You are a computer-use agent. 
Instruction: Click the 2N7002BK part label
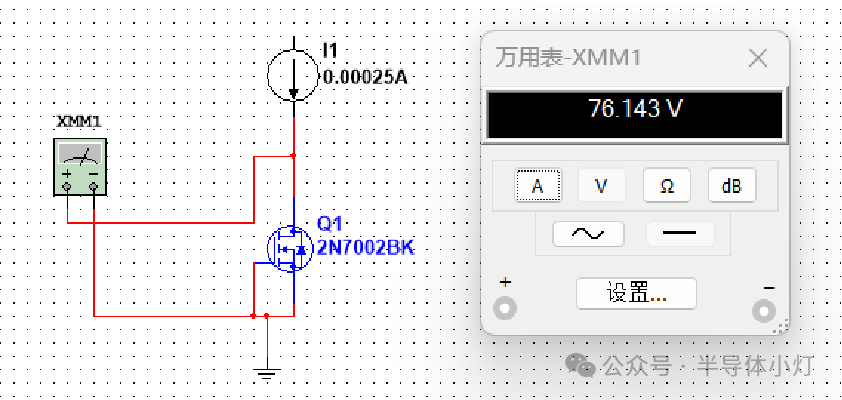[x=366, y=248]
